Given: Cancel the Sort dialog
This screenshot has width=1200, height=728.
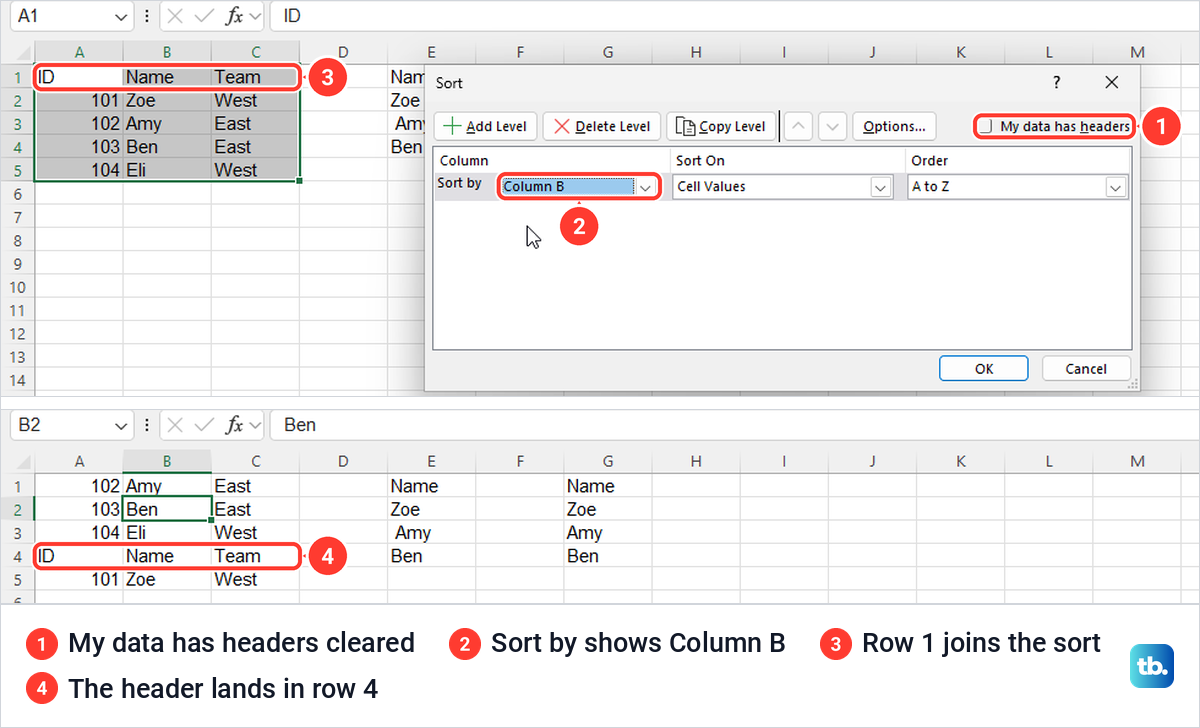Looking at the screenshot, I should click(x=1086, y=369).
